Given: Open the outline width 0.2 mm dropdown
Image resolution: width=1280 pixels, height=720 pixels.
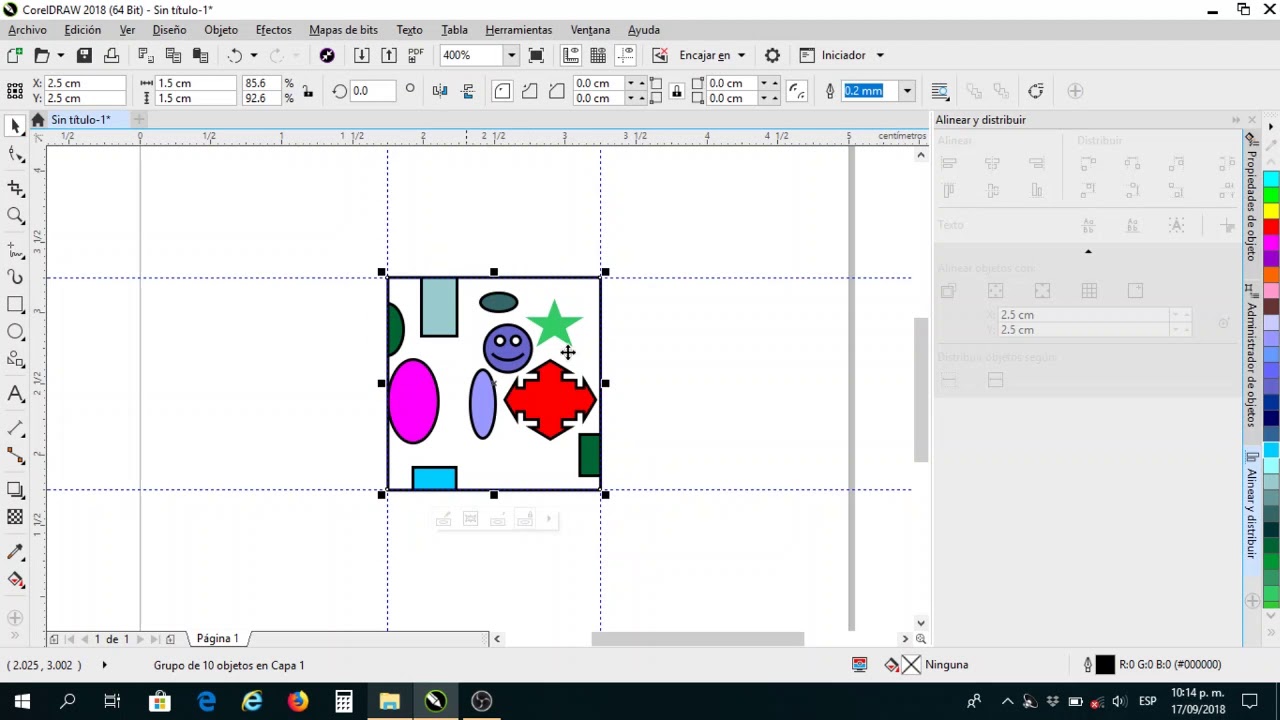Looking at the screenshot, I should tap(907, 91).
